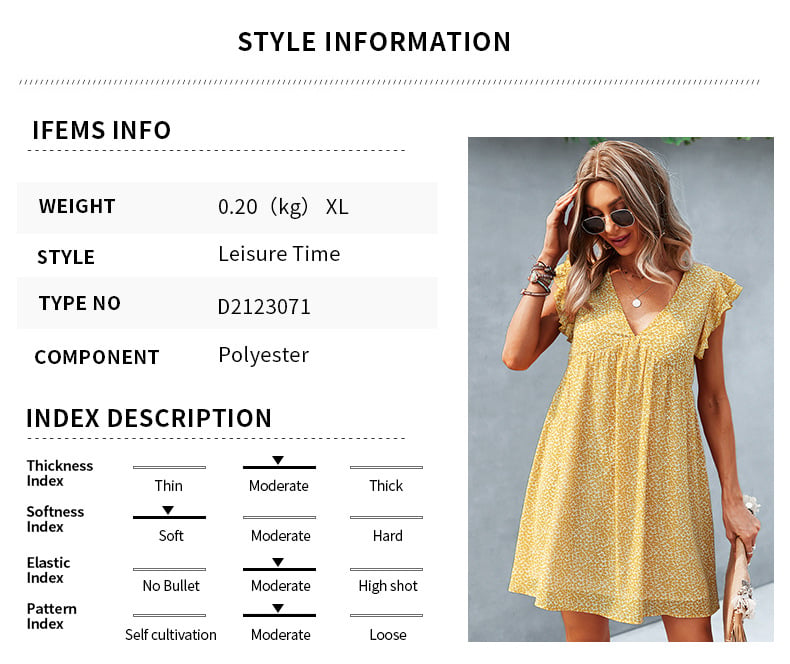This screenshot has height=664, width=790.
Task: Select the Moderate softness option
Action: point(281,536)
